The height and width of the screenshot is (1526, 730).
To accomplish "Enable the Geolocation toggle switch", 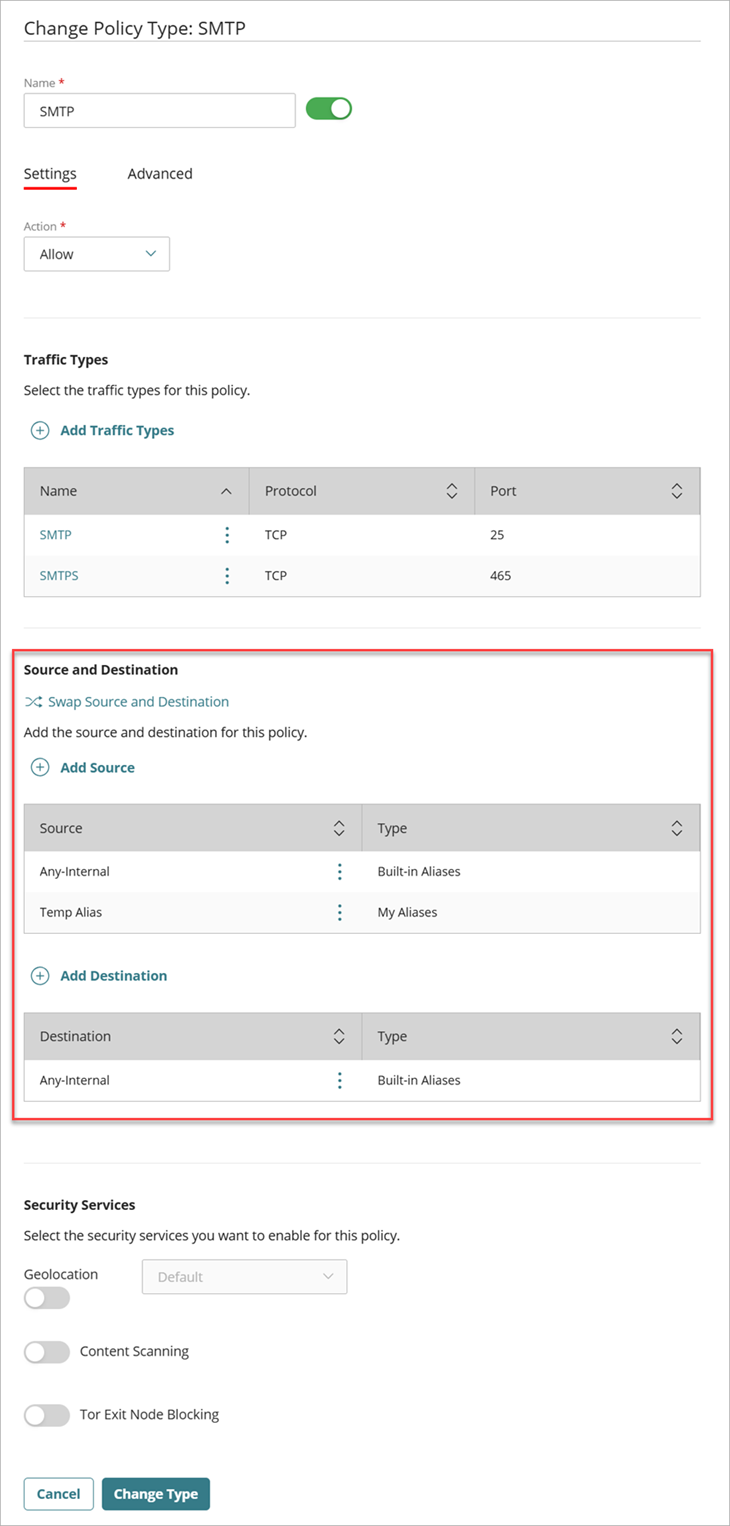I will 47,1298.
